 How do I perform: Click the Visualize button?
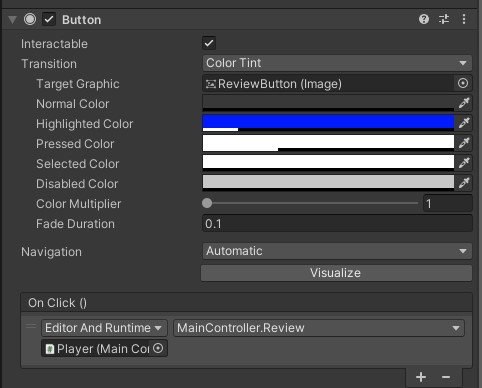tap(336, 273)
